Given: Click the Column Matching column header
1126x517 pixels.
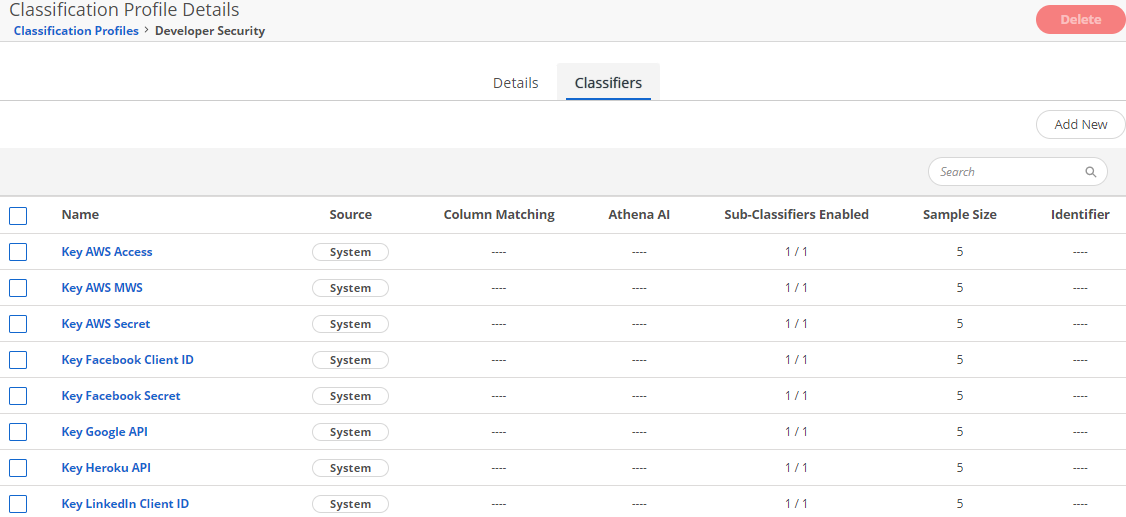Looking at the screenshot, I should [x=499, y=214].
